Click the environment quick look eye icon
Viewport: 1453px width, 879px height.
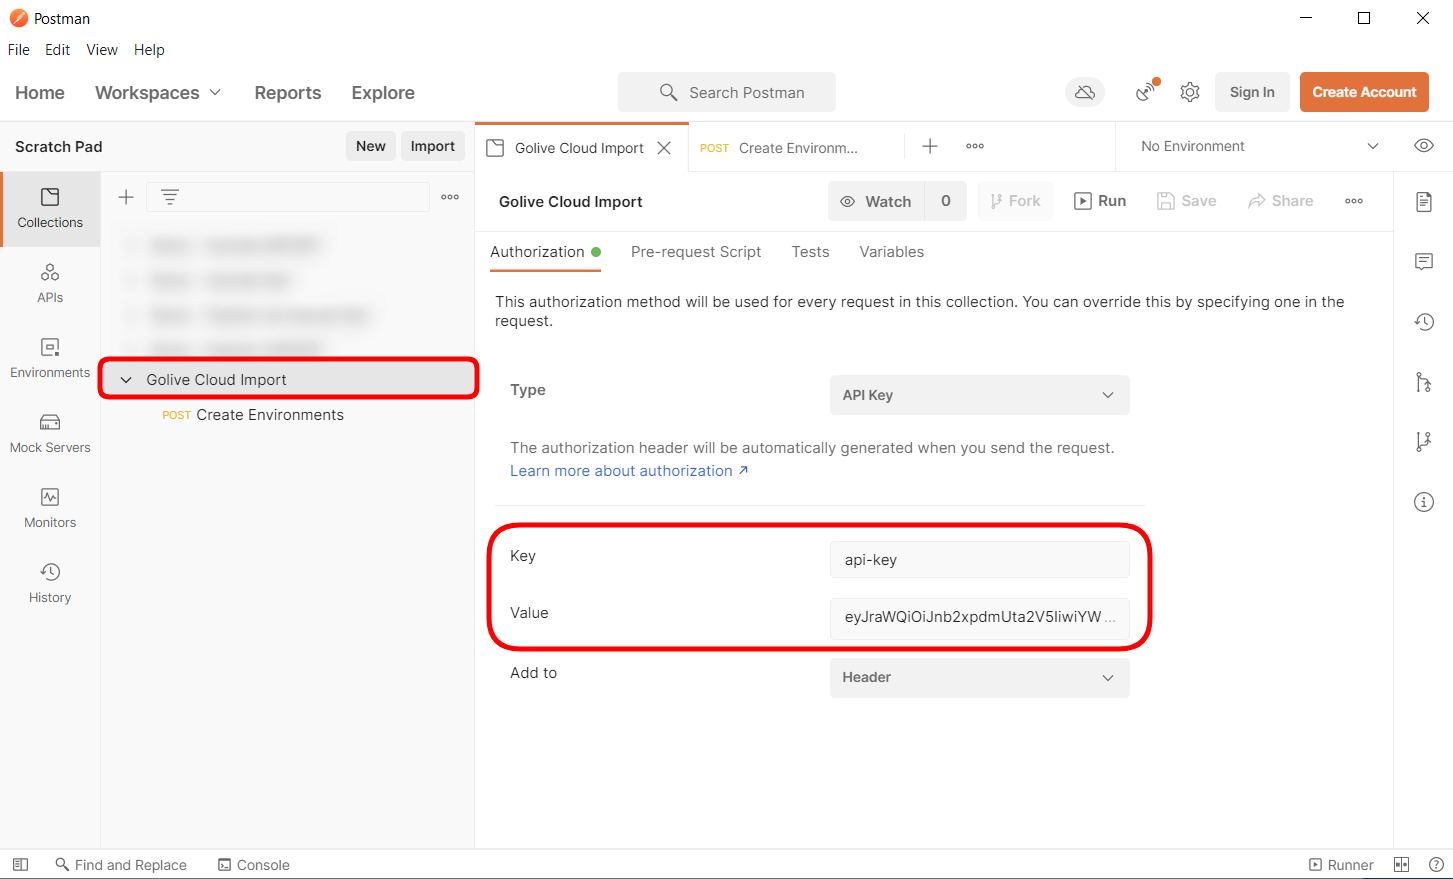tap(1424, 146)
